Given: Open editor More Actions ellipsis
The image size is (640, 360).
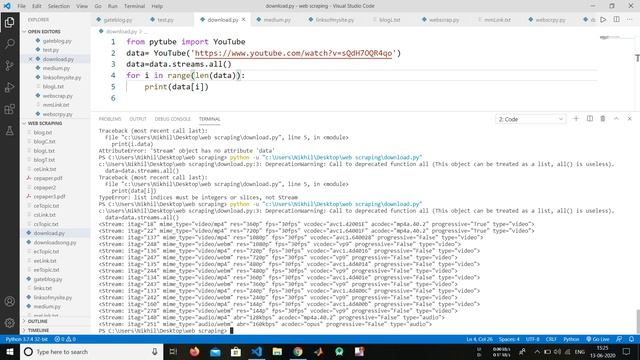Looking at the screenshot, I should point(629,20).
